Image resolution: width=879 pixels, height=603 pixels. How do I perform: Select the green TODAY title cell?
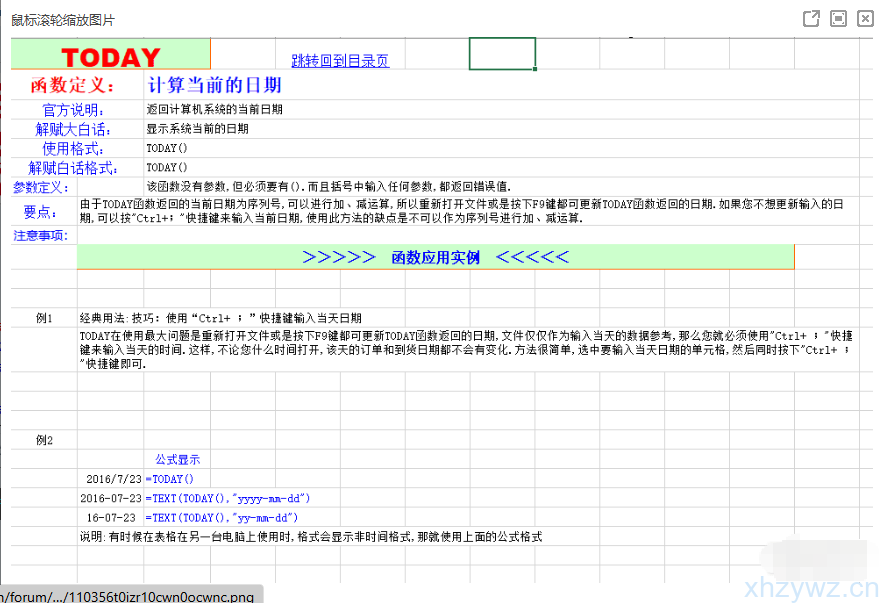pyautogui.click(x=110, y=55)
